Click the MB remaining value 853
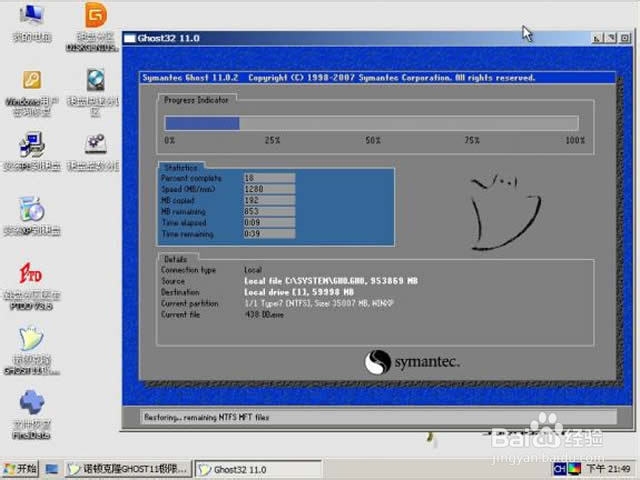This screenshot has height=480, width=640. [x=269, y=211]
